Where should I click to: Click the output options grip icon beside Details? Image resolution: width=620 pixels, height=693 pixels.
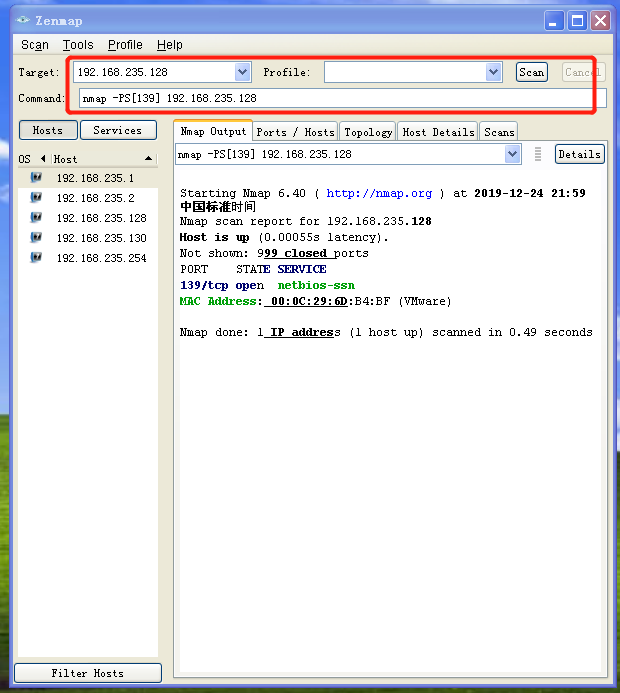click(538, 154)
